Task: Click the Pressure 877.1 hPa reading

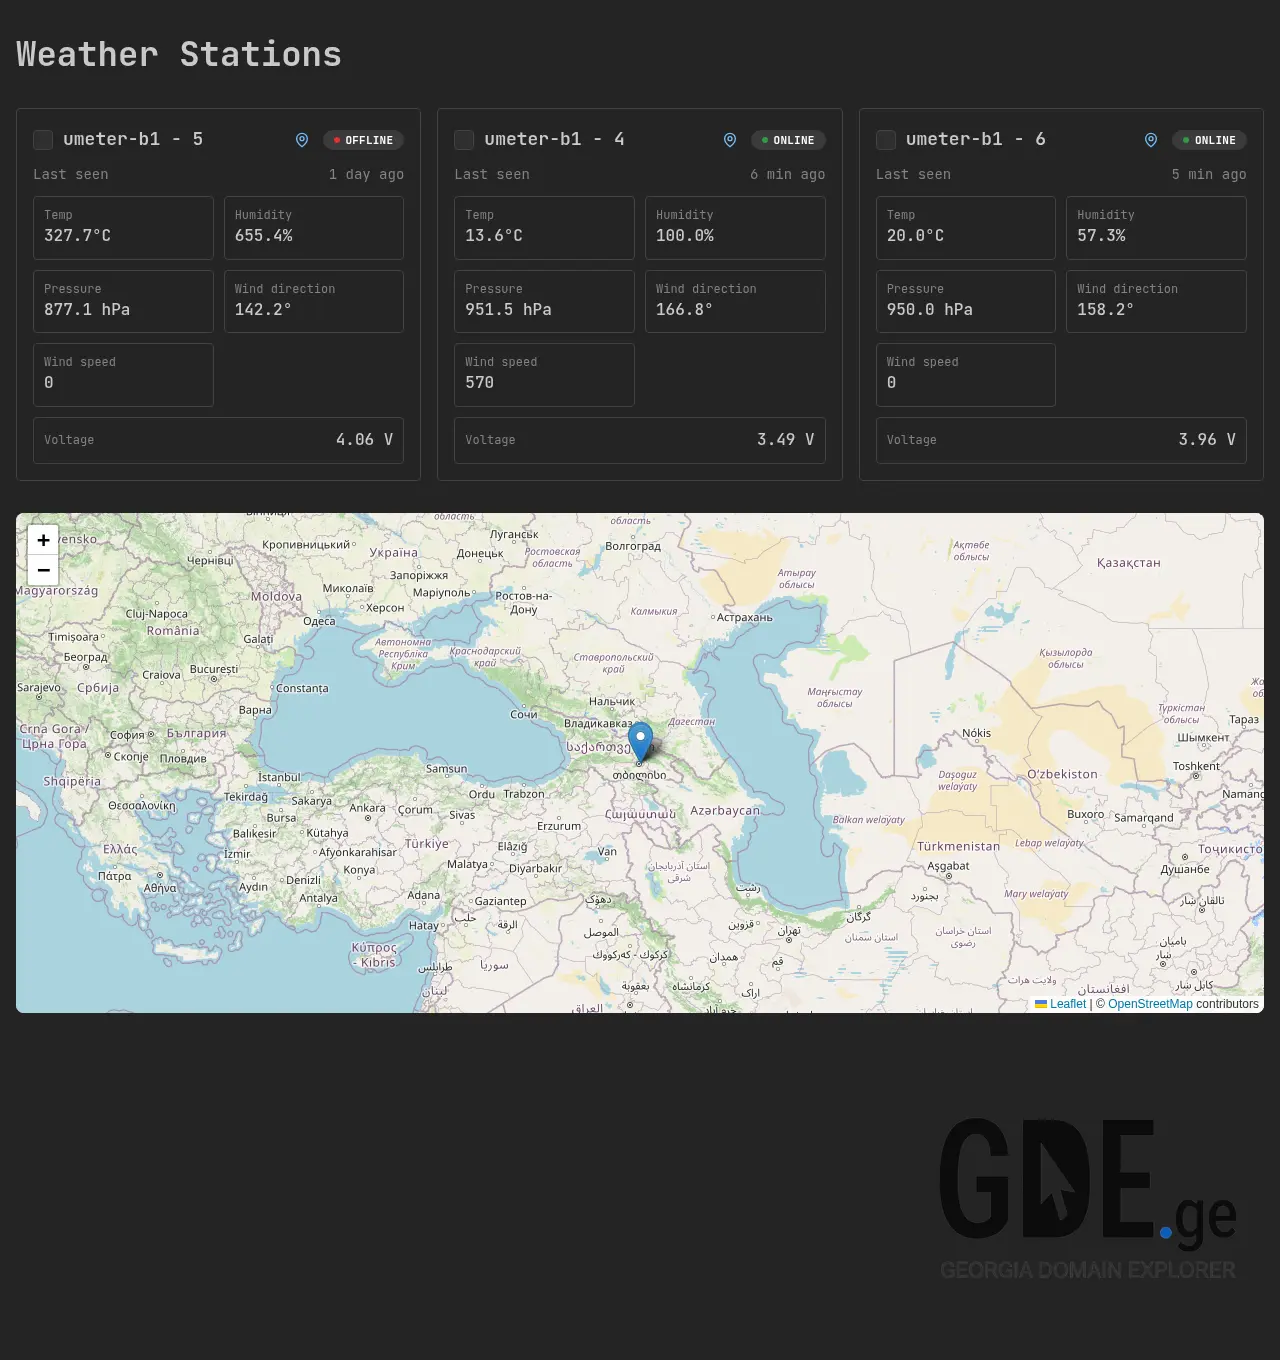Action: (x=123, y=301)
